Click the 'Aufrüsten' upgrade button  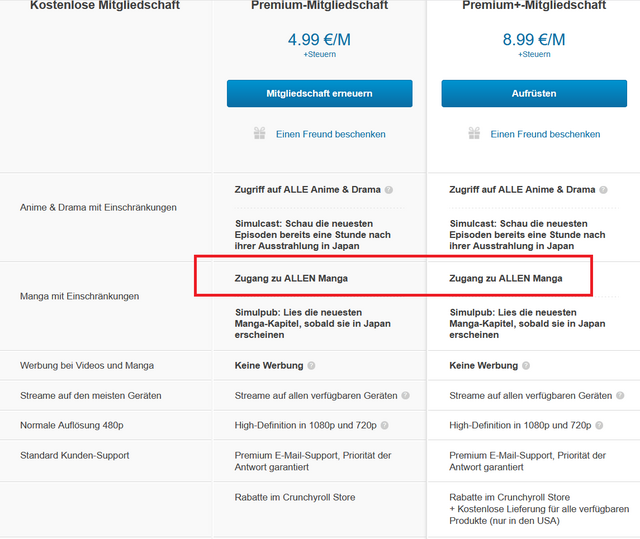click(534, 94)
